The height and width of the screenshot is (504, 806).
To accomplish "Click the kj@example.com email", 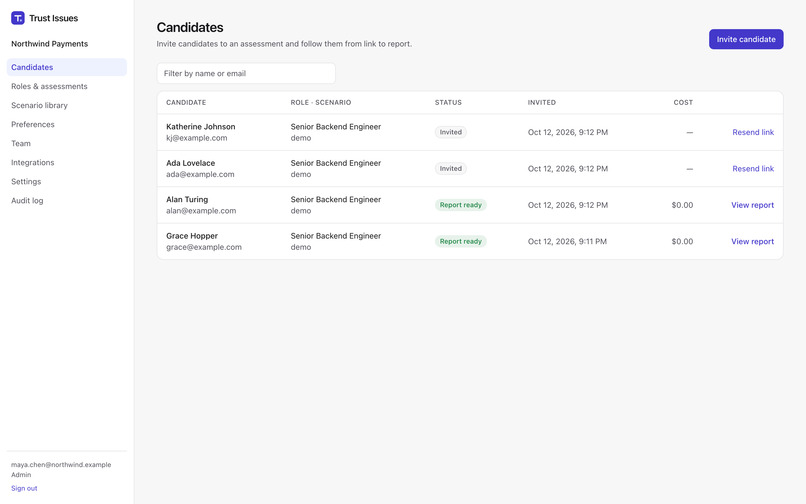I will point(196,138).
